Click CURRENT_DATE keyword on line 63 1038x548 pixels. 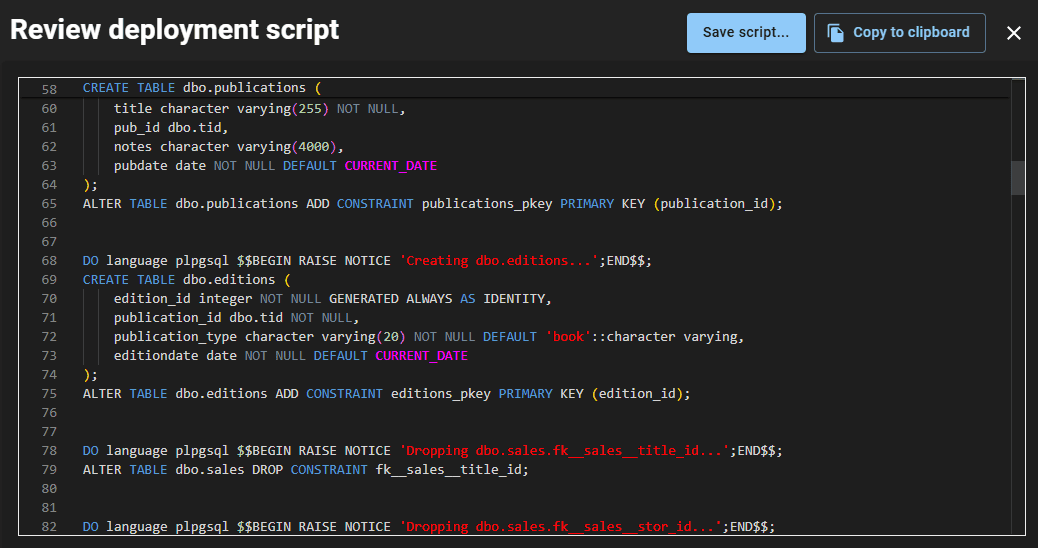pyautogui.click(x=391, y=166)
